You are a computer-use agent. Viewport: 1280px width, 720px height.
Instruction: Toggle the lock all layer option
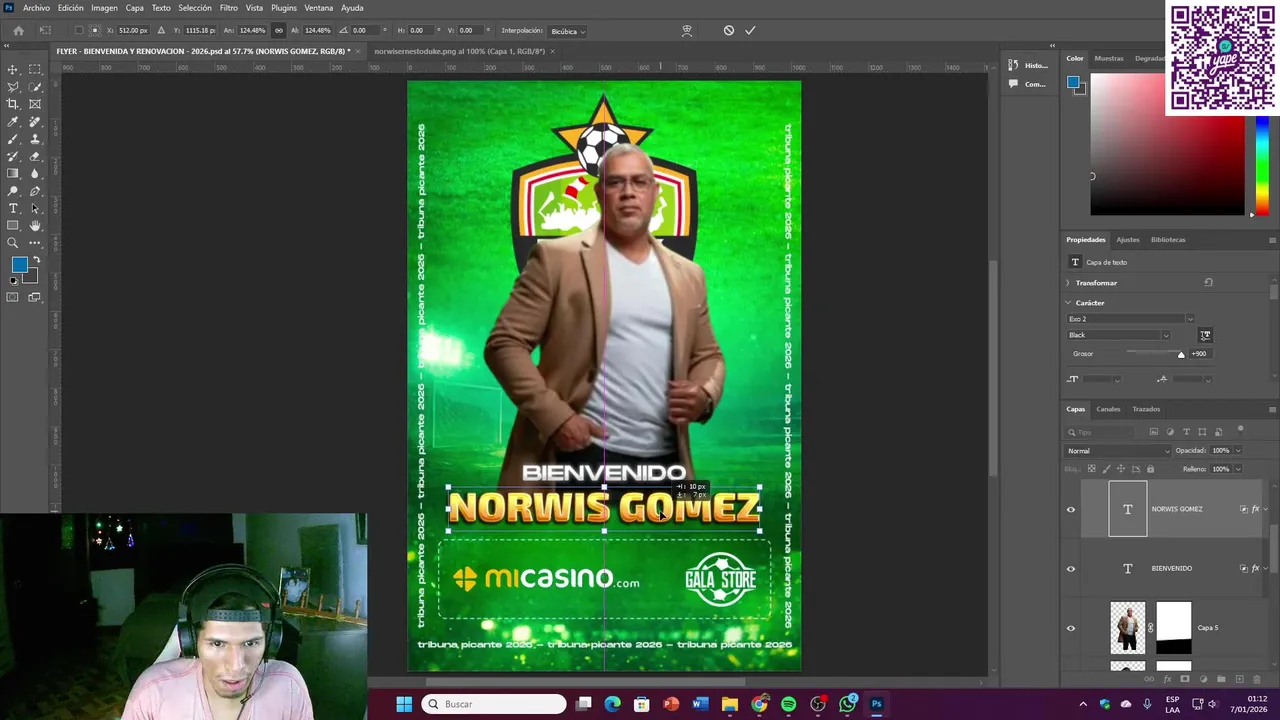pyautogui.click(x=1150, y=469)
